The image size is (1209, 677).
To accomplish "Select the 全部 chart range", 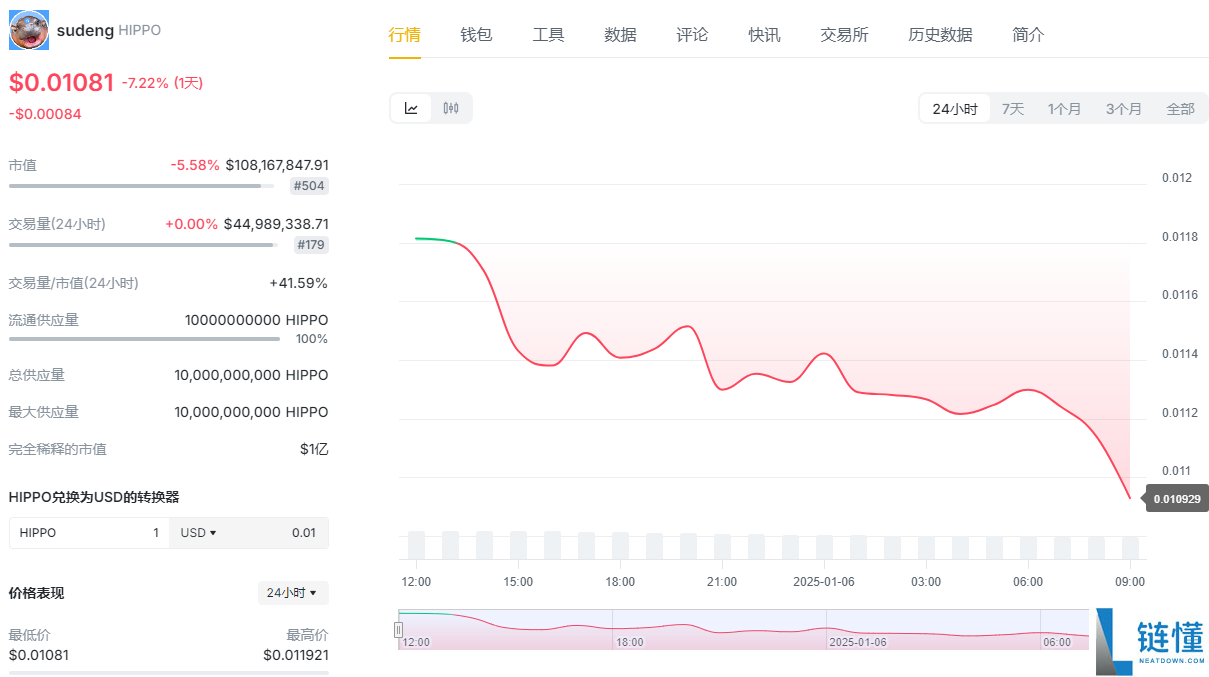I will (x=1180, y=109).
